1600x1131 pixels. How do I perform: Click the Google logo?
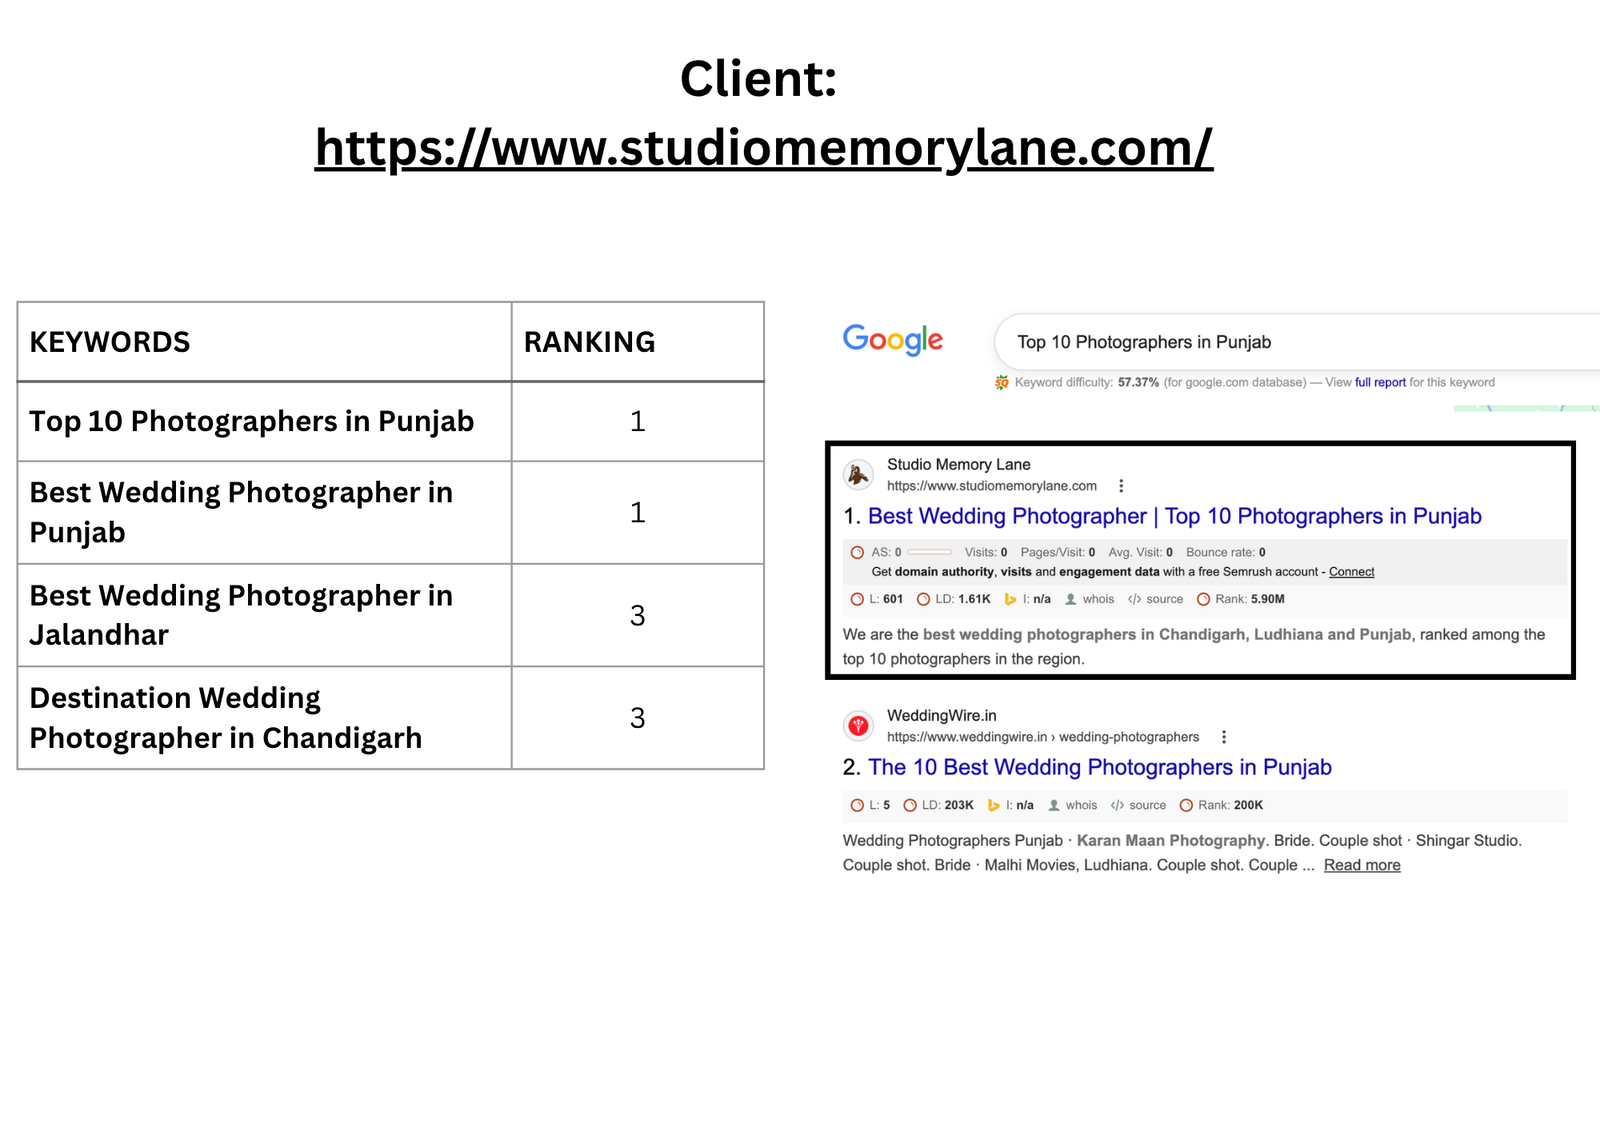pos(893,340)
